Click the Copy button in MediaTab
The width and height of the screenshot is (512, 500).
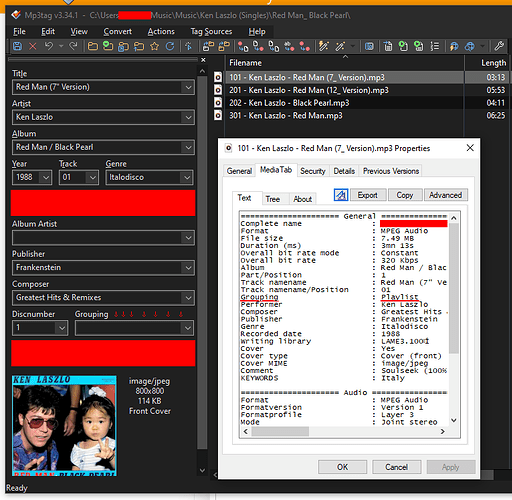(405, 195)
